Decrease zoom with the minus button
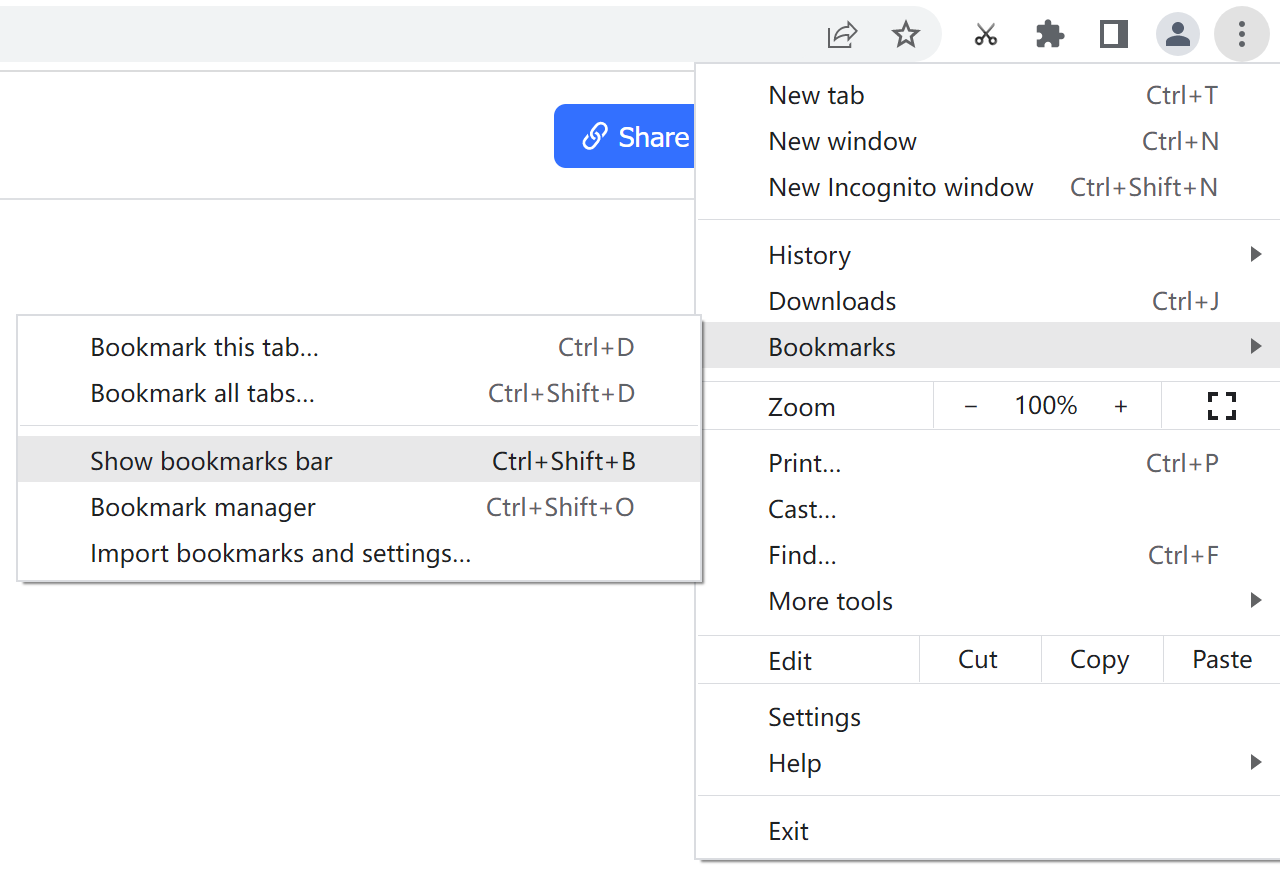1280x870 pixels. pyautogui.click(x=970, y=406)
